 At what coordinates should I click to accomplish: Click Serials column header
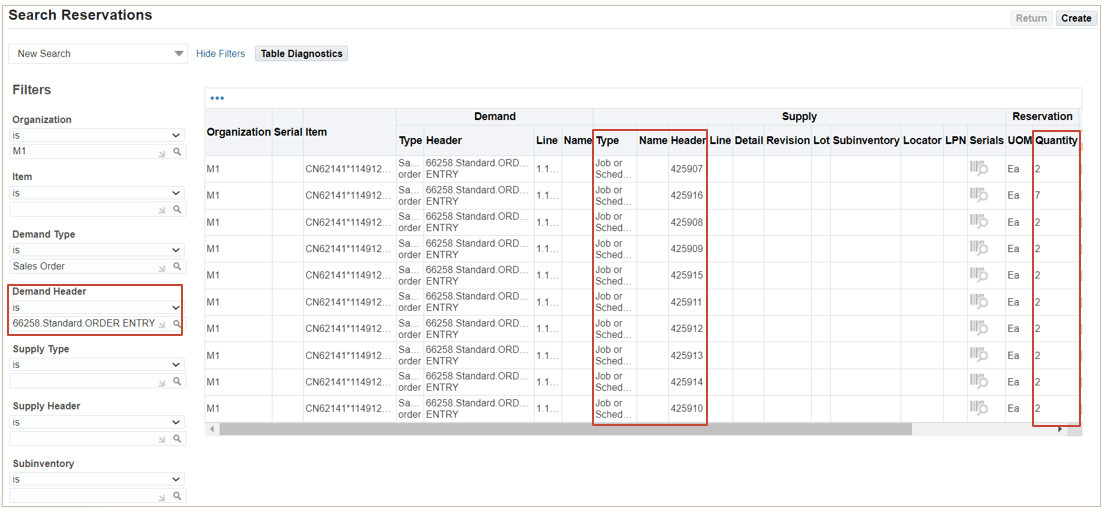[986, 141]
